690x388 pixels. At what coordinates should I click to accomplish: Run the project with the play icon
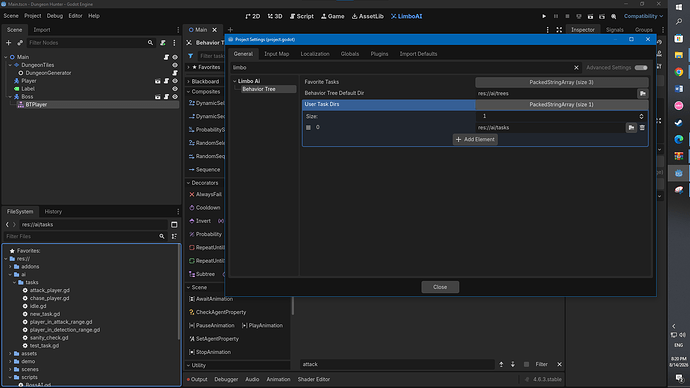click(x=544, y=16)
